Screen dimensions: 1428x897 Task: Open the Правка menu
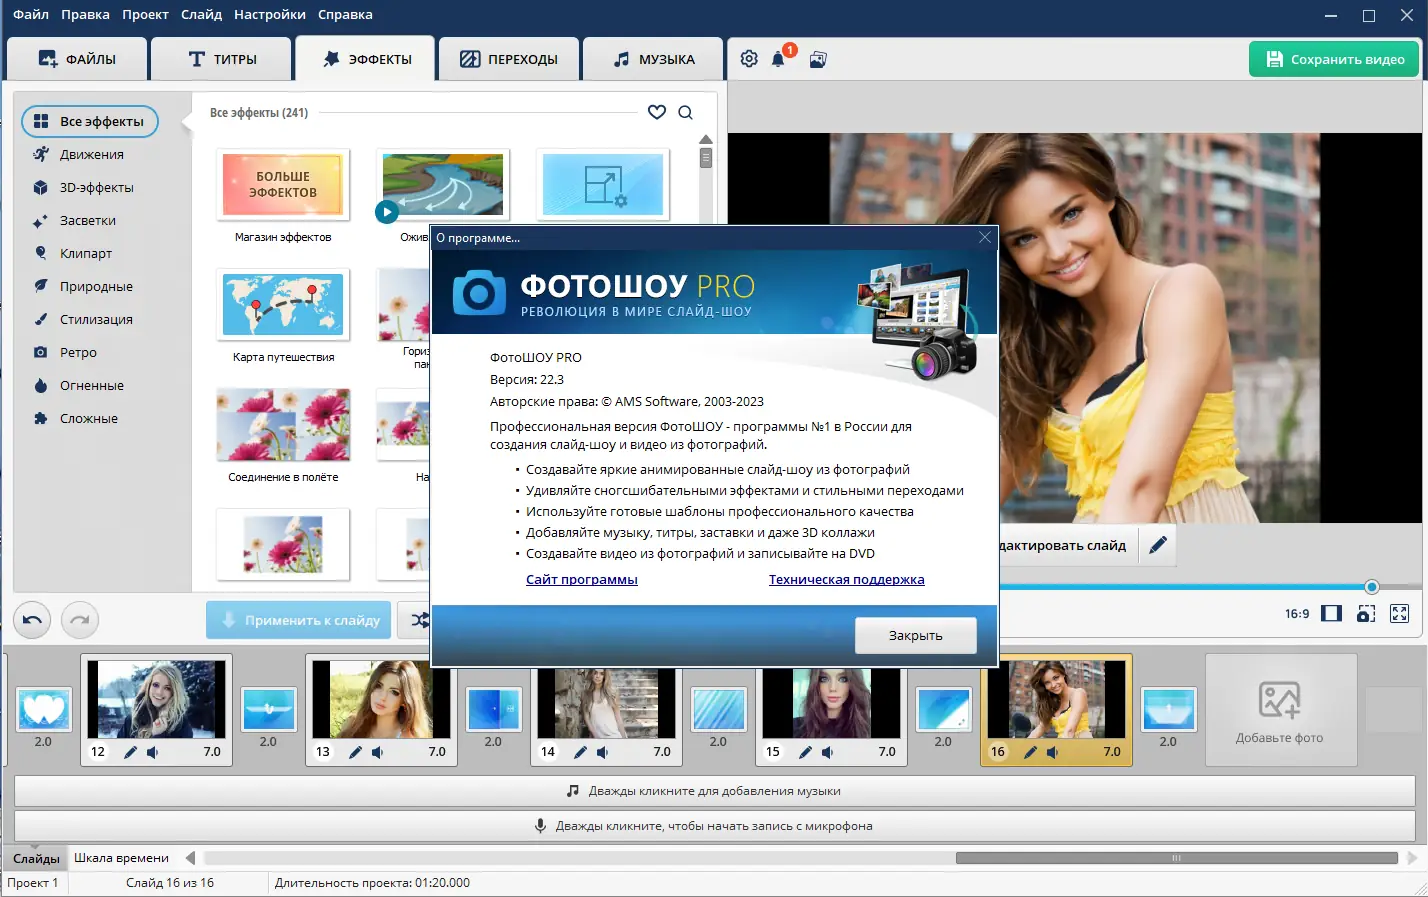pos(85,14)
